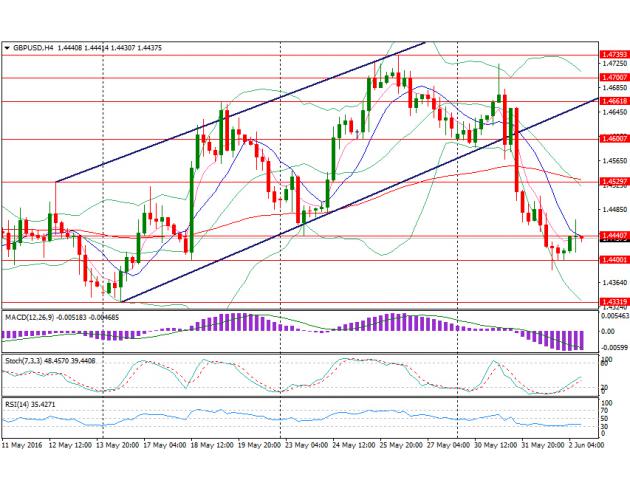
Task: Click the 1.46007 price level label
Action: [613, 139]
